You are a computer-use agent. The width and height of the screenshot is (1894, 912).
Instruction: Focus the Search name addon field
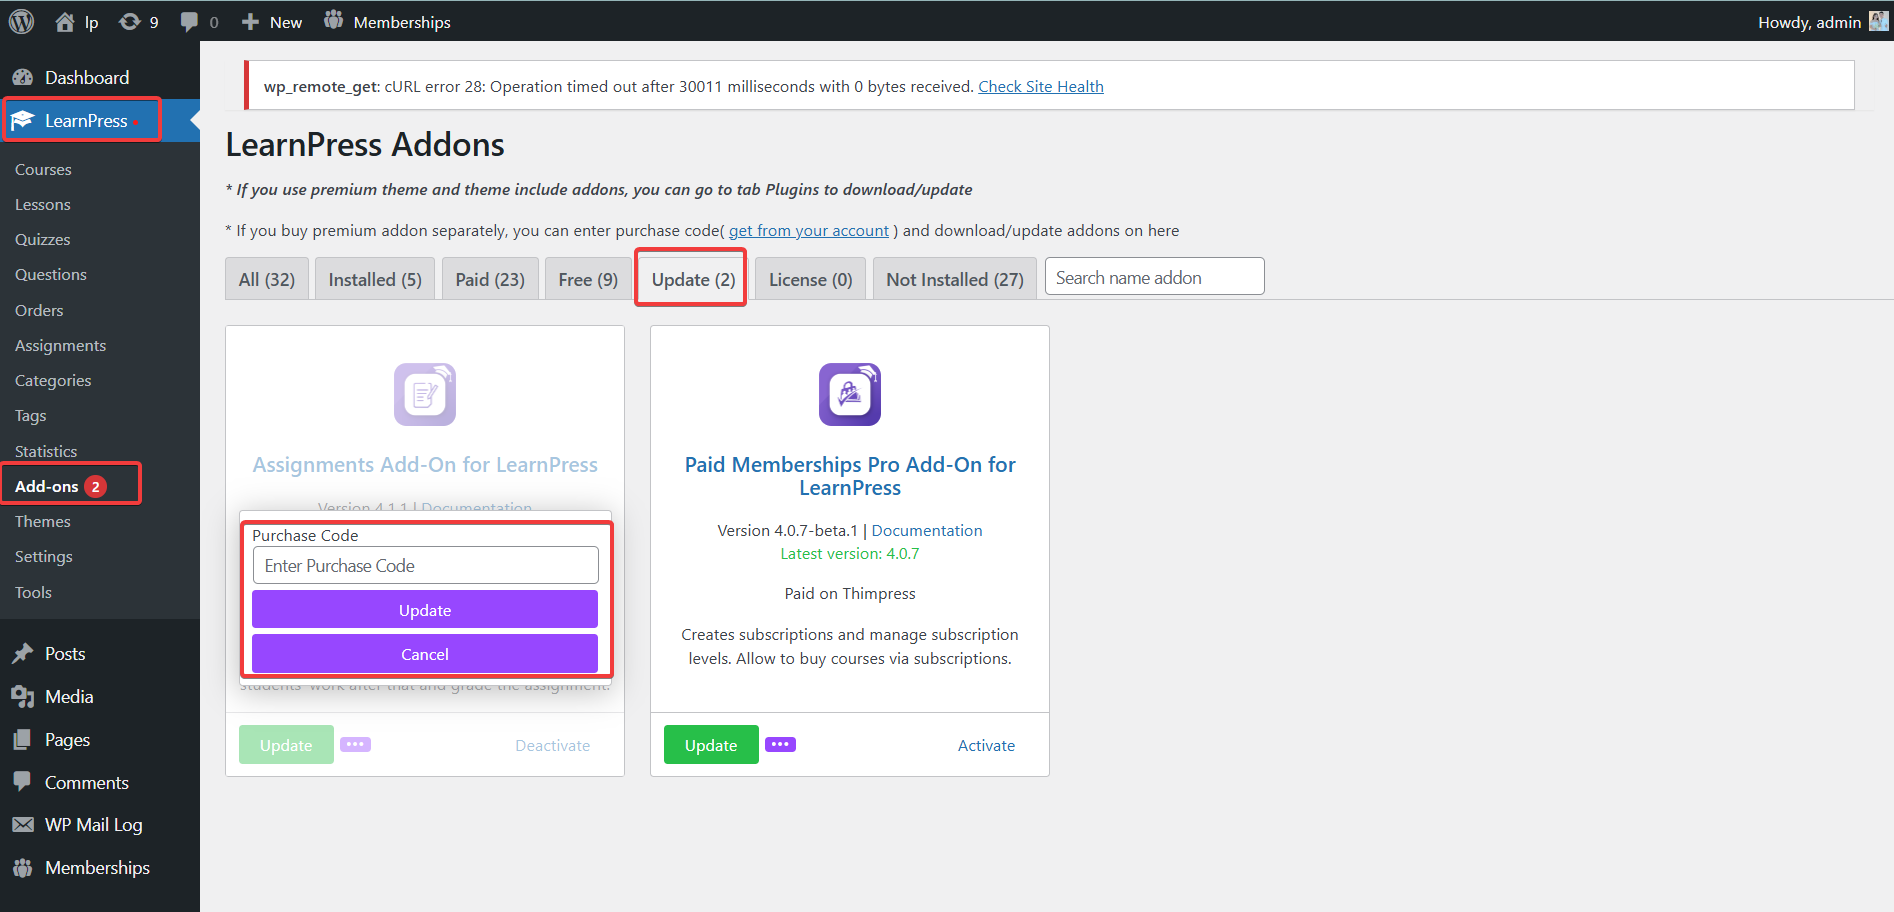click(1155, 277)
